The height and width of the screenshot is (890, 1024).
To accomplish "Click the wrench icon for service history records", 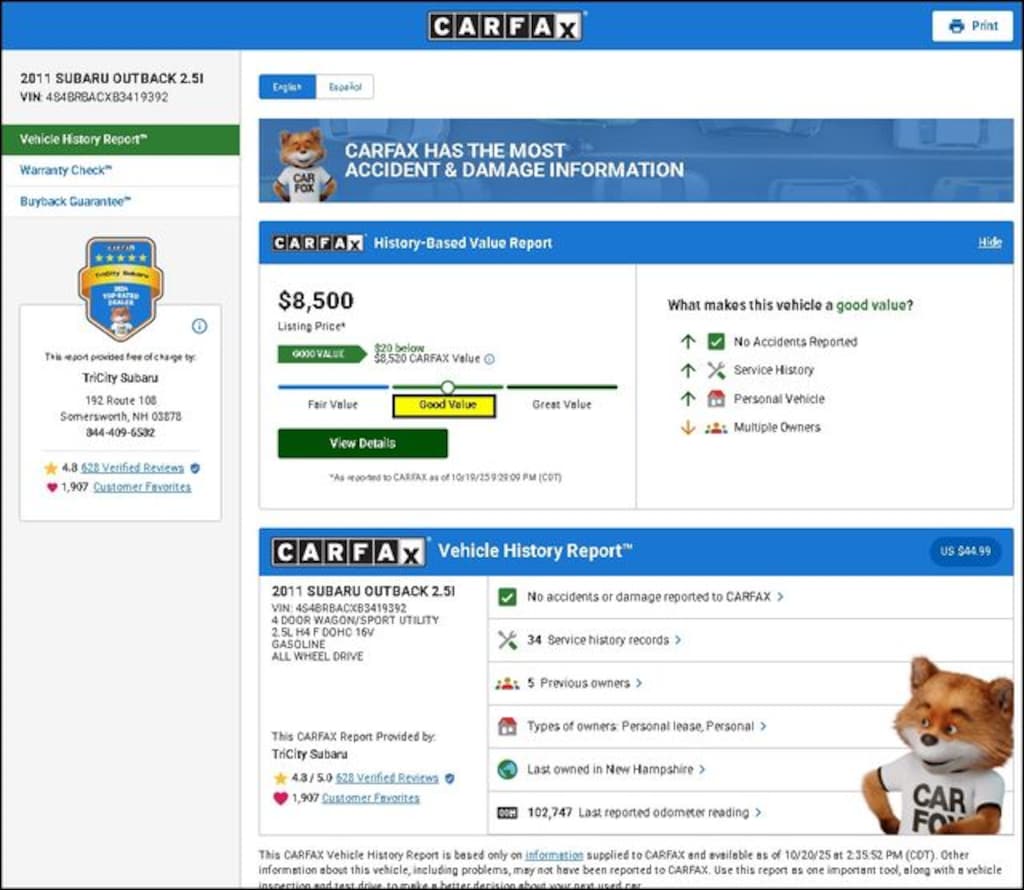I will (x=507, y=640).
